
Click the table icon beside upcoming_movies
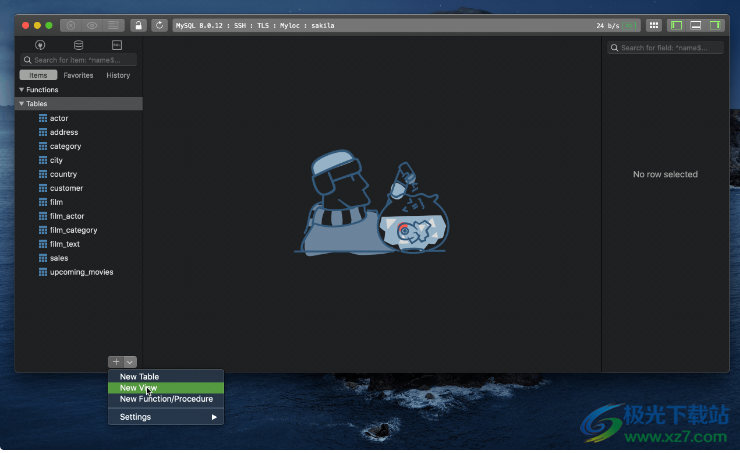(43, 272)
